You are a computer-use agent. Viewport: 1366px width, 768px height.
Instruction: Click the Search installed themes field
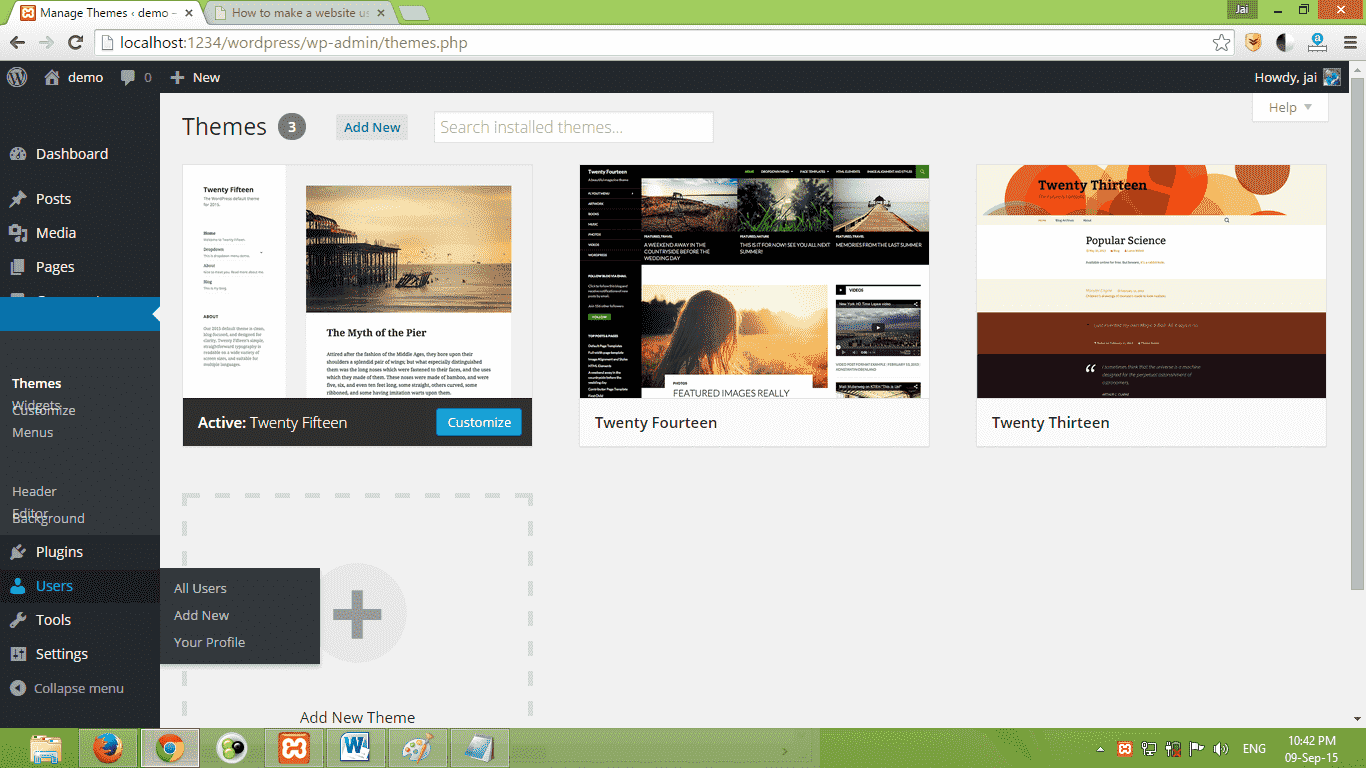point(573,127)
